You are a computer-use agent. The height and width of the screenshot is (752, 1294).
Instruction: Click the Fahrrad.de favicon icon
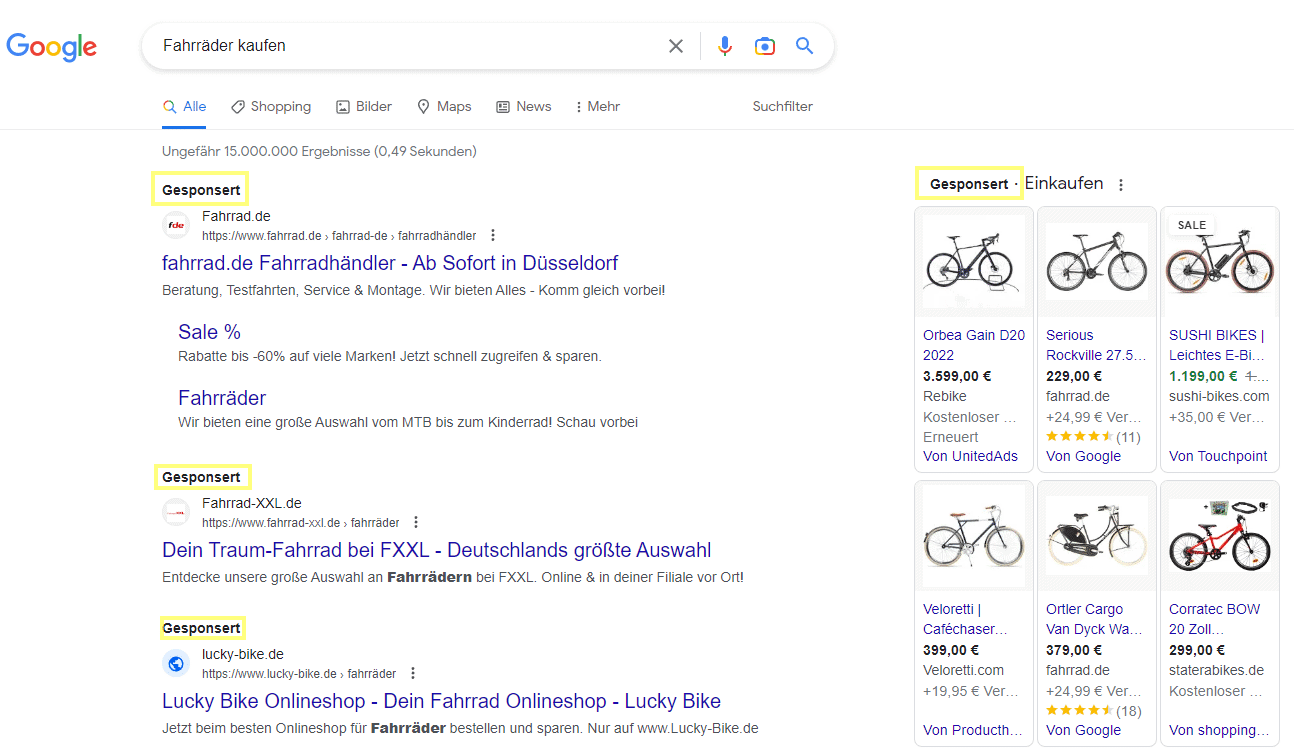pos(176,226)
